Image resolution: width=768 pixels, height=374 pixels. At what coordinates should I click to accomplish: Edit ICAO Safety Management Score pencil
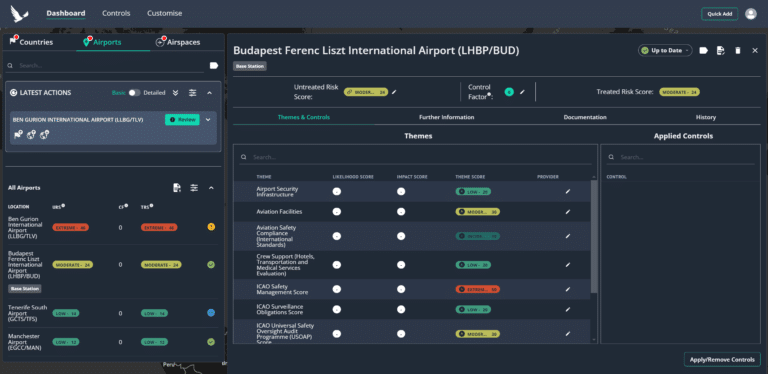pyautogui.click(x=568, y=289)
